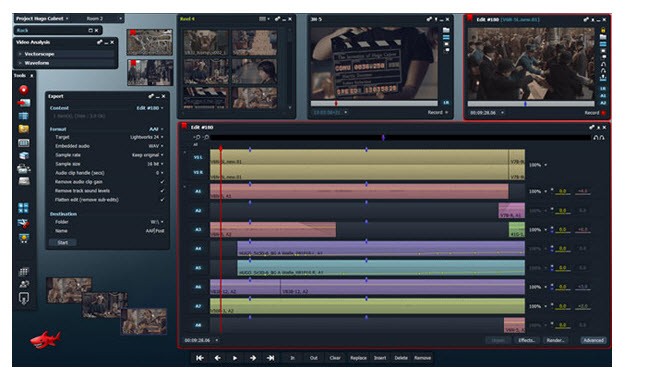Click the blue marker on the Edit viewer scrub bar

pos(525,103)
